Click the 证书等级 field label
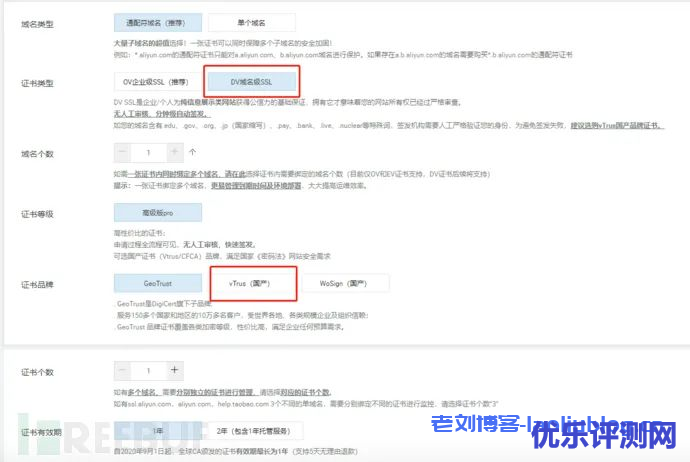The image size is (690, 462). coord(37,214)
